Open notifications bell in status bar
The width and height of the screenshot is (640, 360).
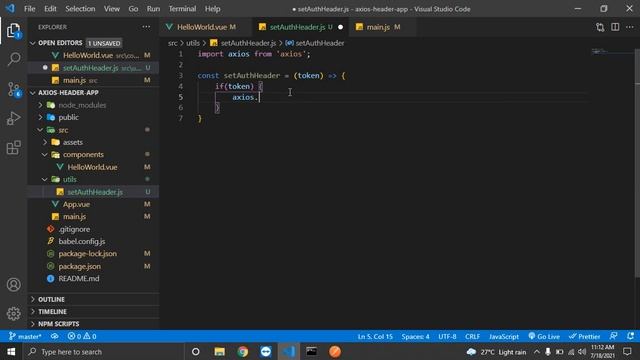pyautogui.click(x=630, y=336)
